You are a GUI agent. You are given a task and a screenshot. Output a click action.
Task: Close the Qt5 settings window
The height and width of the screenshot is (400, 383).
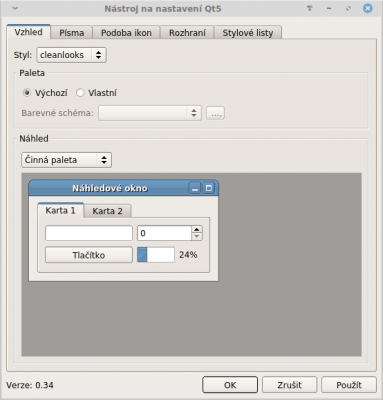tap(368, 8)
